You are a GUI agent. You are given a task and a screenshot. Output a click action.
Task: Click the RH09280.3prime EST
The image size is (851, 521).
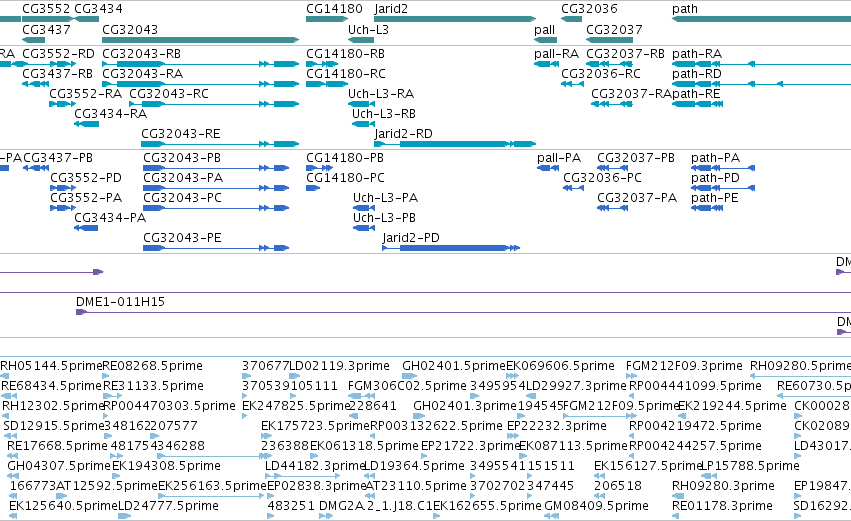[723, 486]
